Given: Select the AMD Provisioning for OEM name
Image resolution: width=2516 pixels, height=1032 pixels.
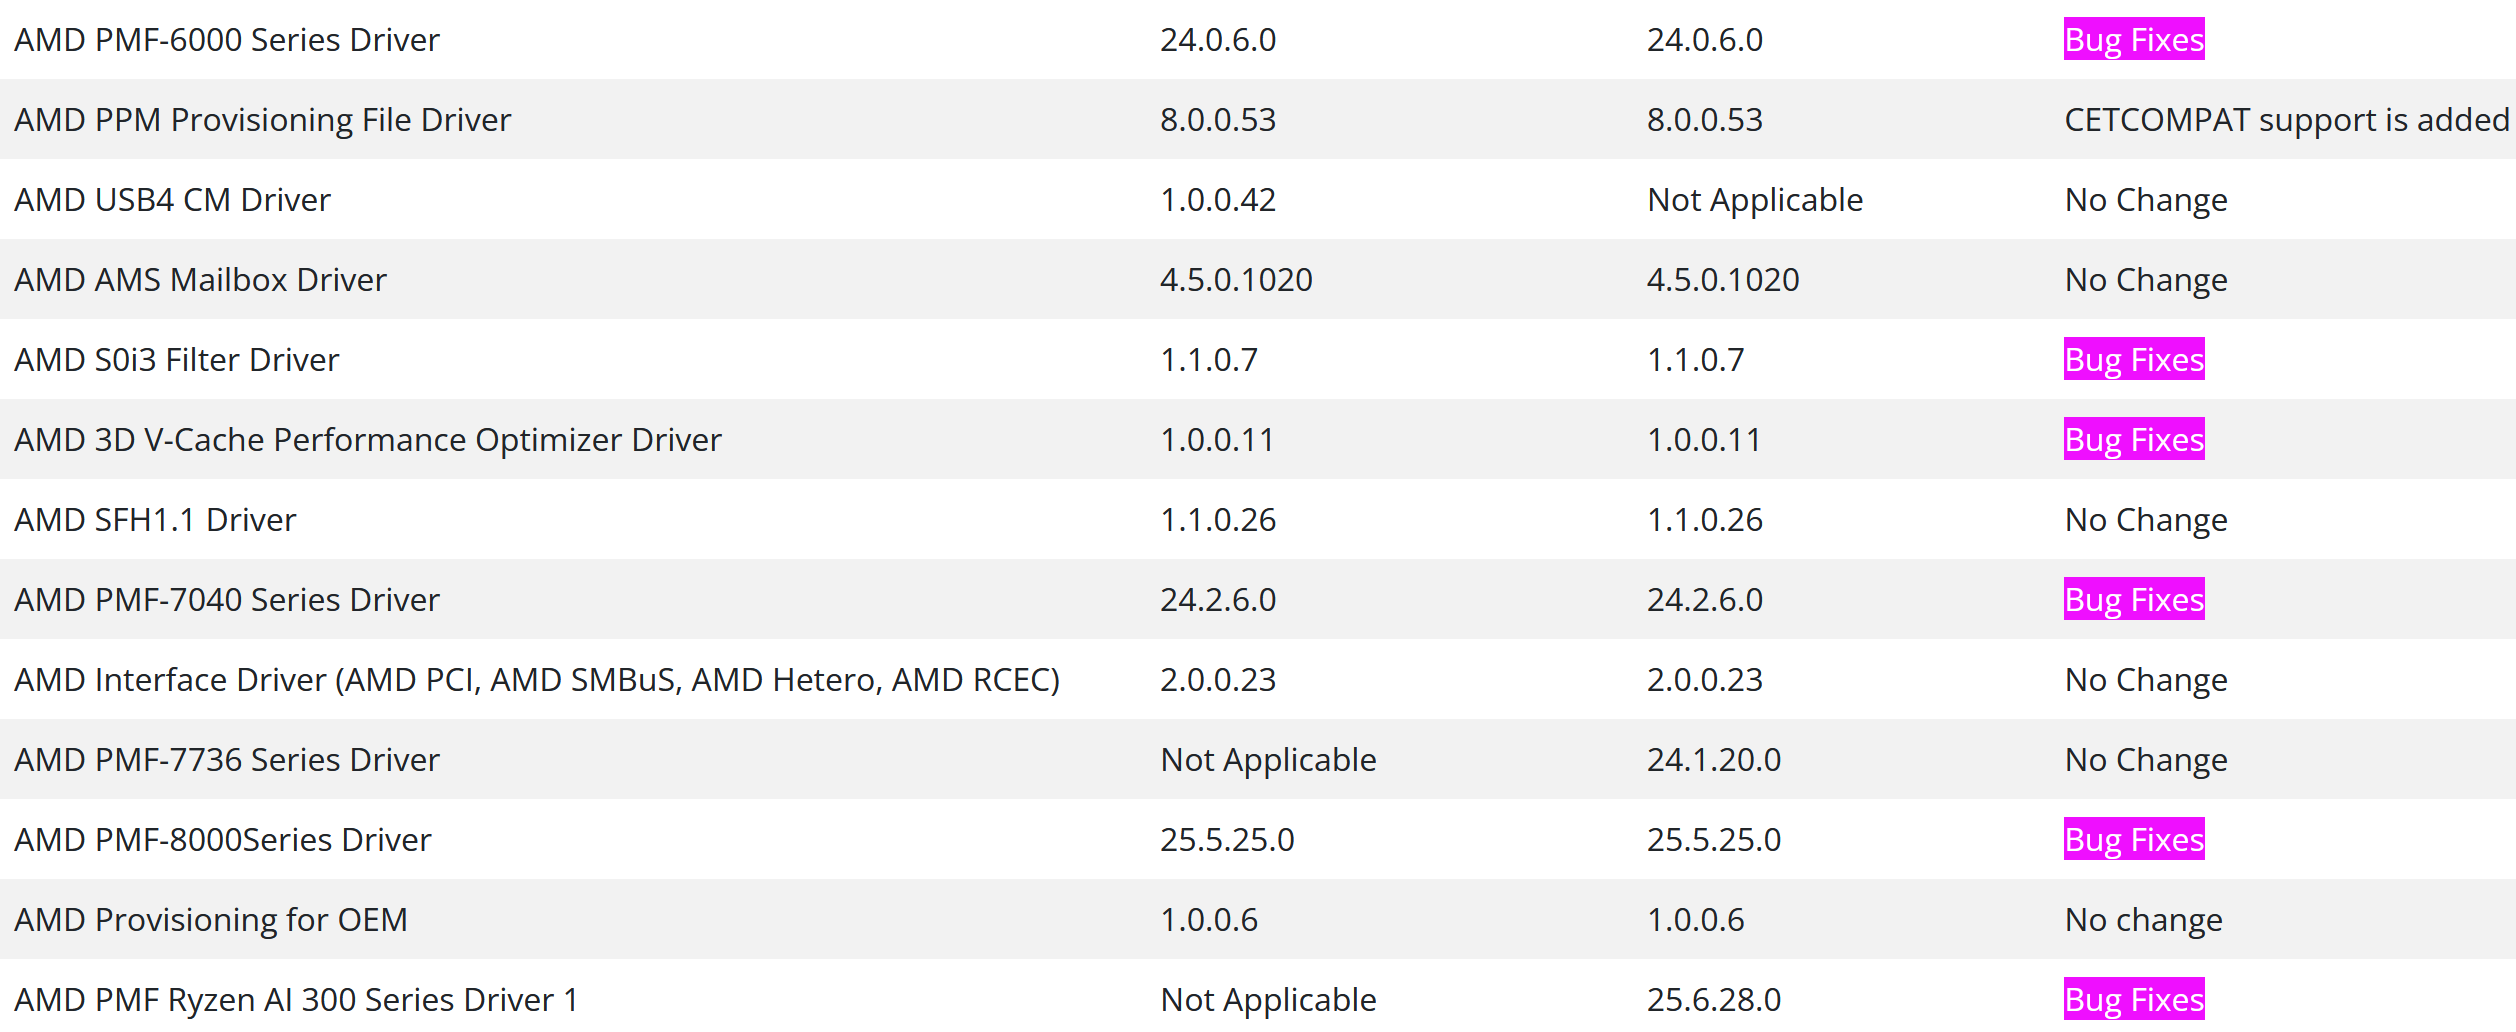Looking at the screenshot, I should [x=211, y=920].
